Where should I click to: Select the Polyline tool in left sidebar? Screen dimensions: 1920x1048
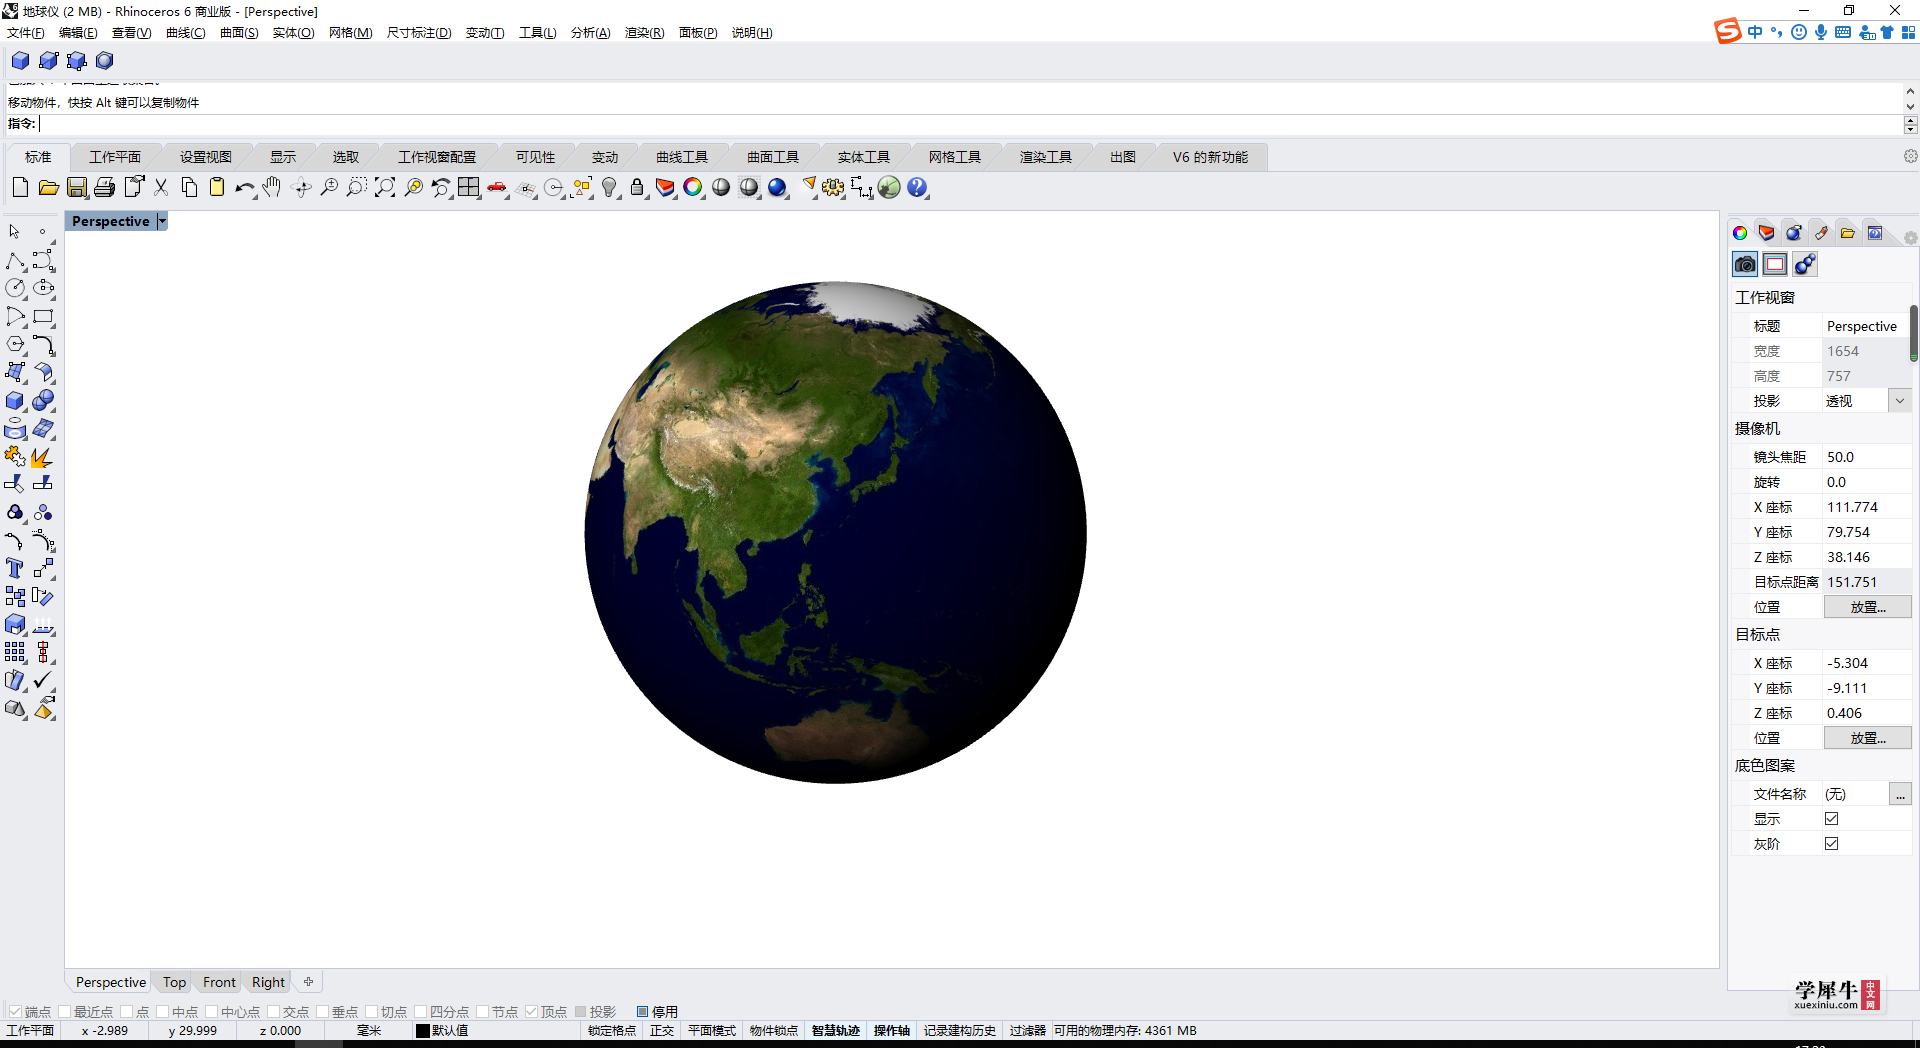(x=15, y=261)
